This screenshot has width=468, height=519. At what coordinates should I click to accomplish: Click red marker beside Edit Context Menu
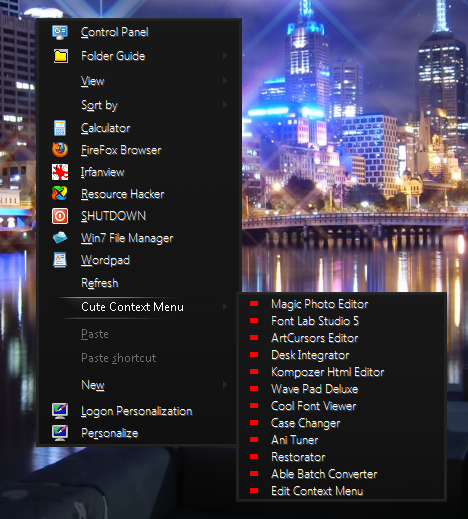coord(254,491)
